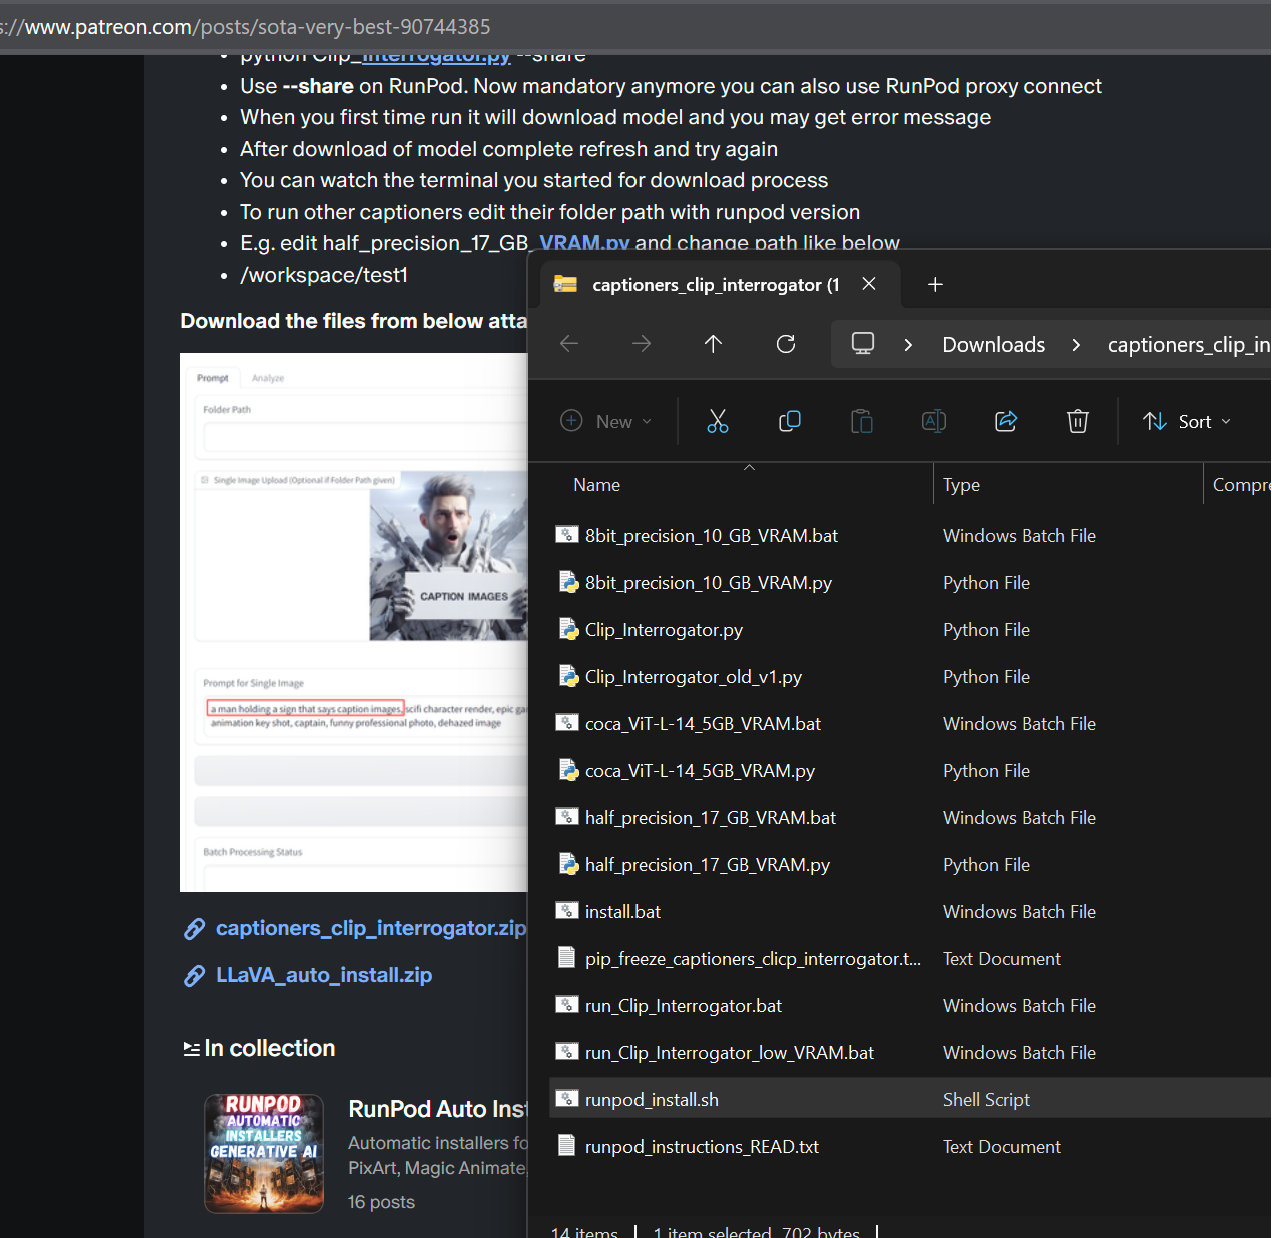Select half_precision_17_GB_VRAM.bat file name
Viewport: 1272px width, 1238px height.
(710, 818)
